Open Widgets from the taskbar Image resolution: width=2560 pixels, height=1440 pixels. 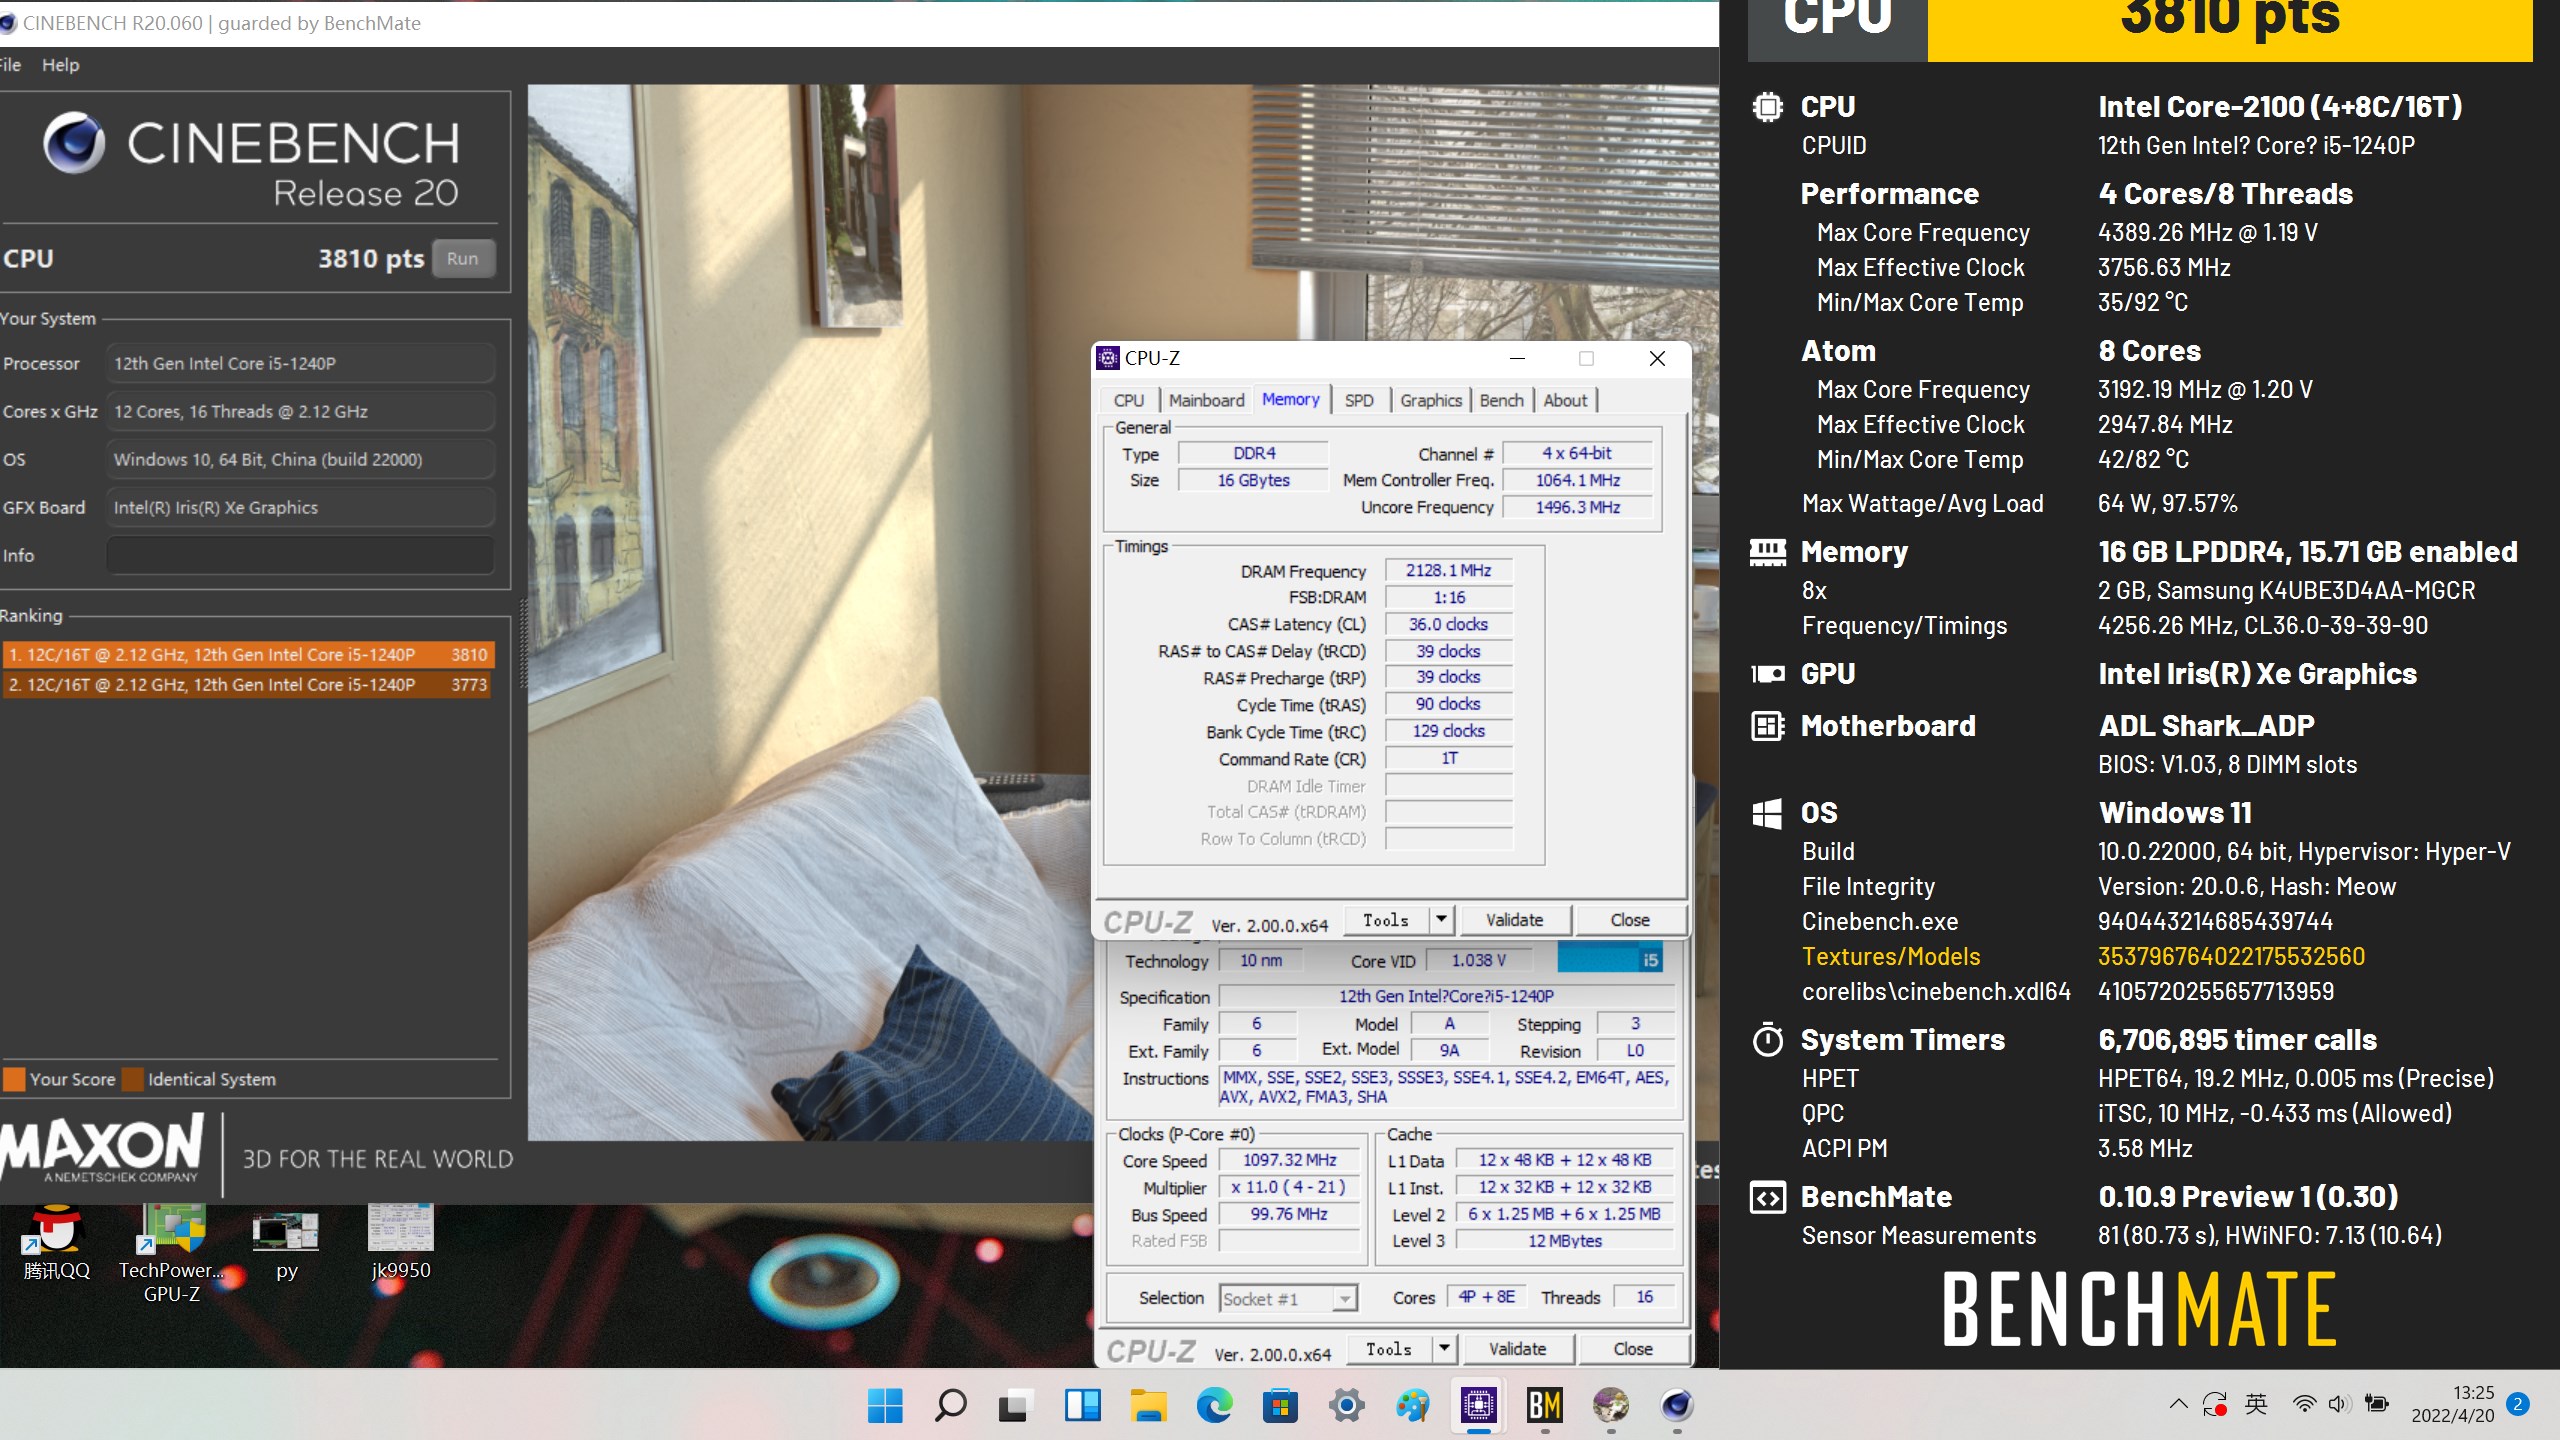point(1082,1406)
